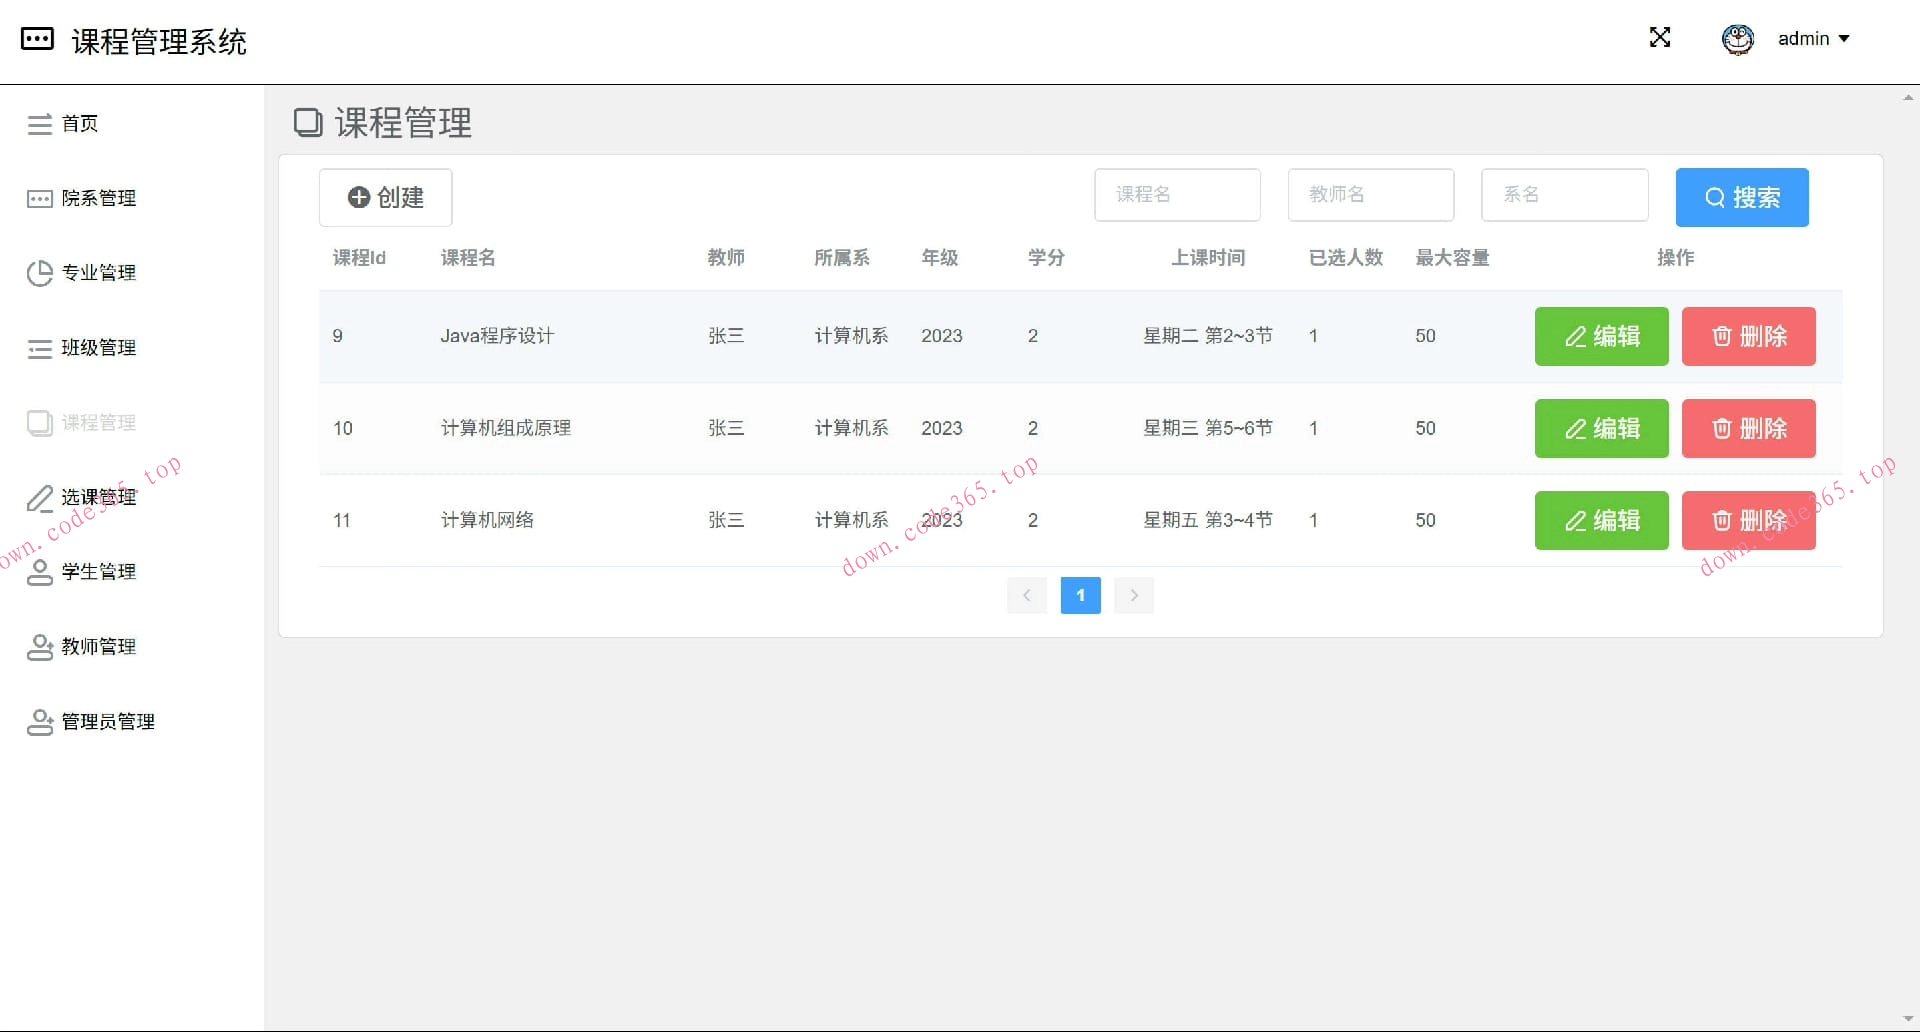Select the 课程管理 menu item
Viewport: 1920px width, 1032px height.
pos(98,422)
